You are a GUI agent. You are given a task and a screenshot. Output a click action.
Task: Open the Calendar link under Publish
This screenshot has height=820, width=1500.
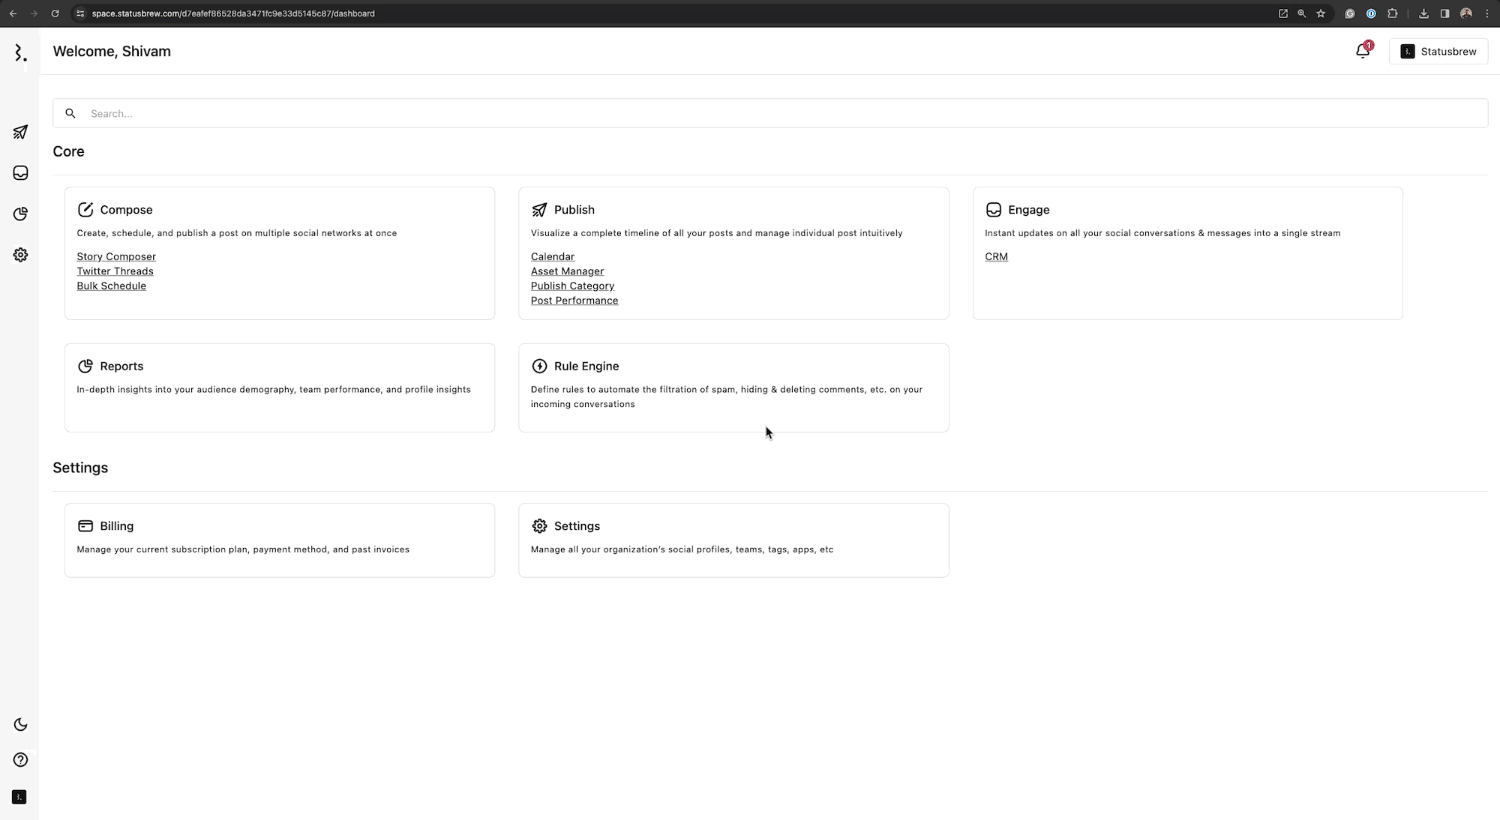pyautogui.click(x=552, y=257)
